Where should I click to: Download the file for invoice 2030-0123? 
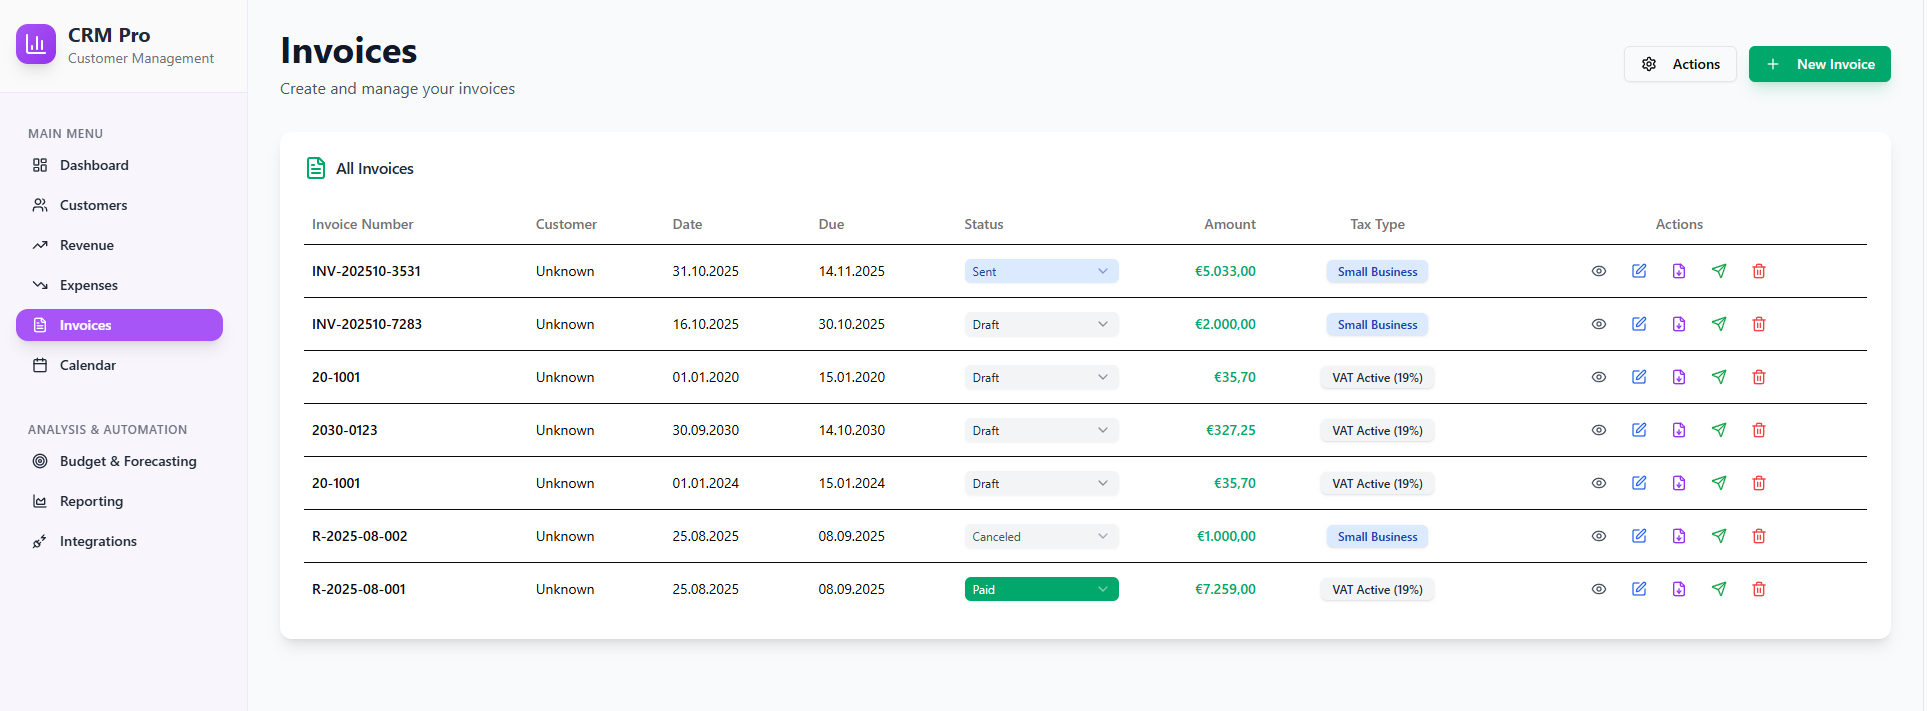point(1679,430)
